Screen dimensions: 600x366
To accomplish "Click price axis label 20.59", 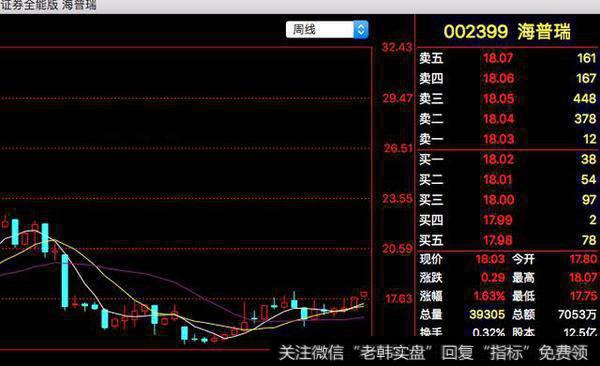I will [398, 249].
